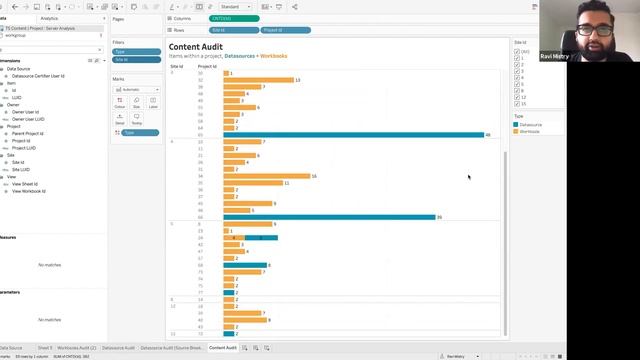Toggle Site Id filter checkbox 1
Image resolution: width=640 pixels, height=360 pixels.
(517, 58)
